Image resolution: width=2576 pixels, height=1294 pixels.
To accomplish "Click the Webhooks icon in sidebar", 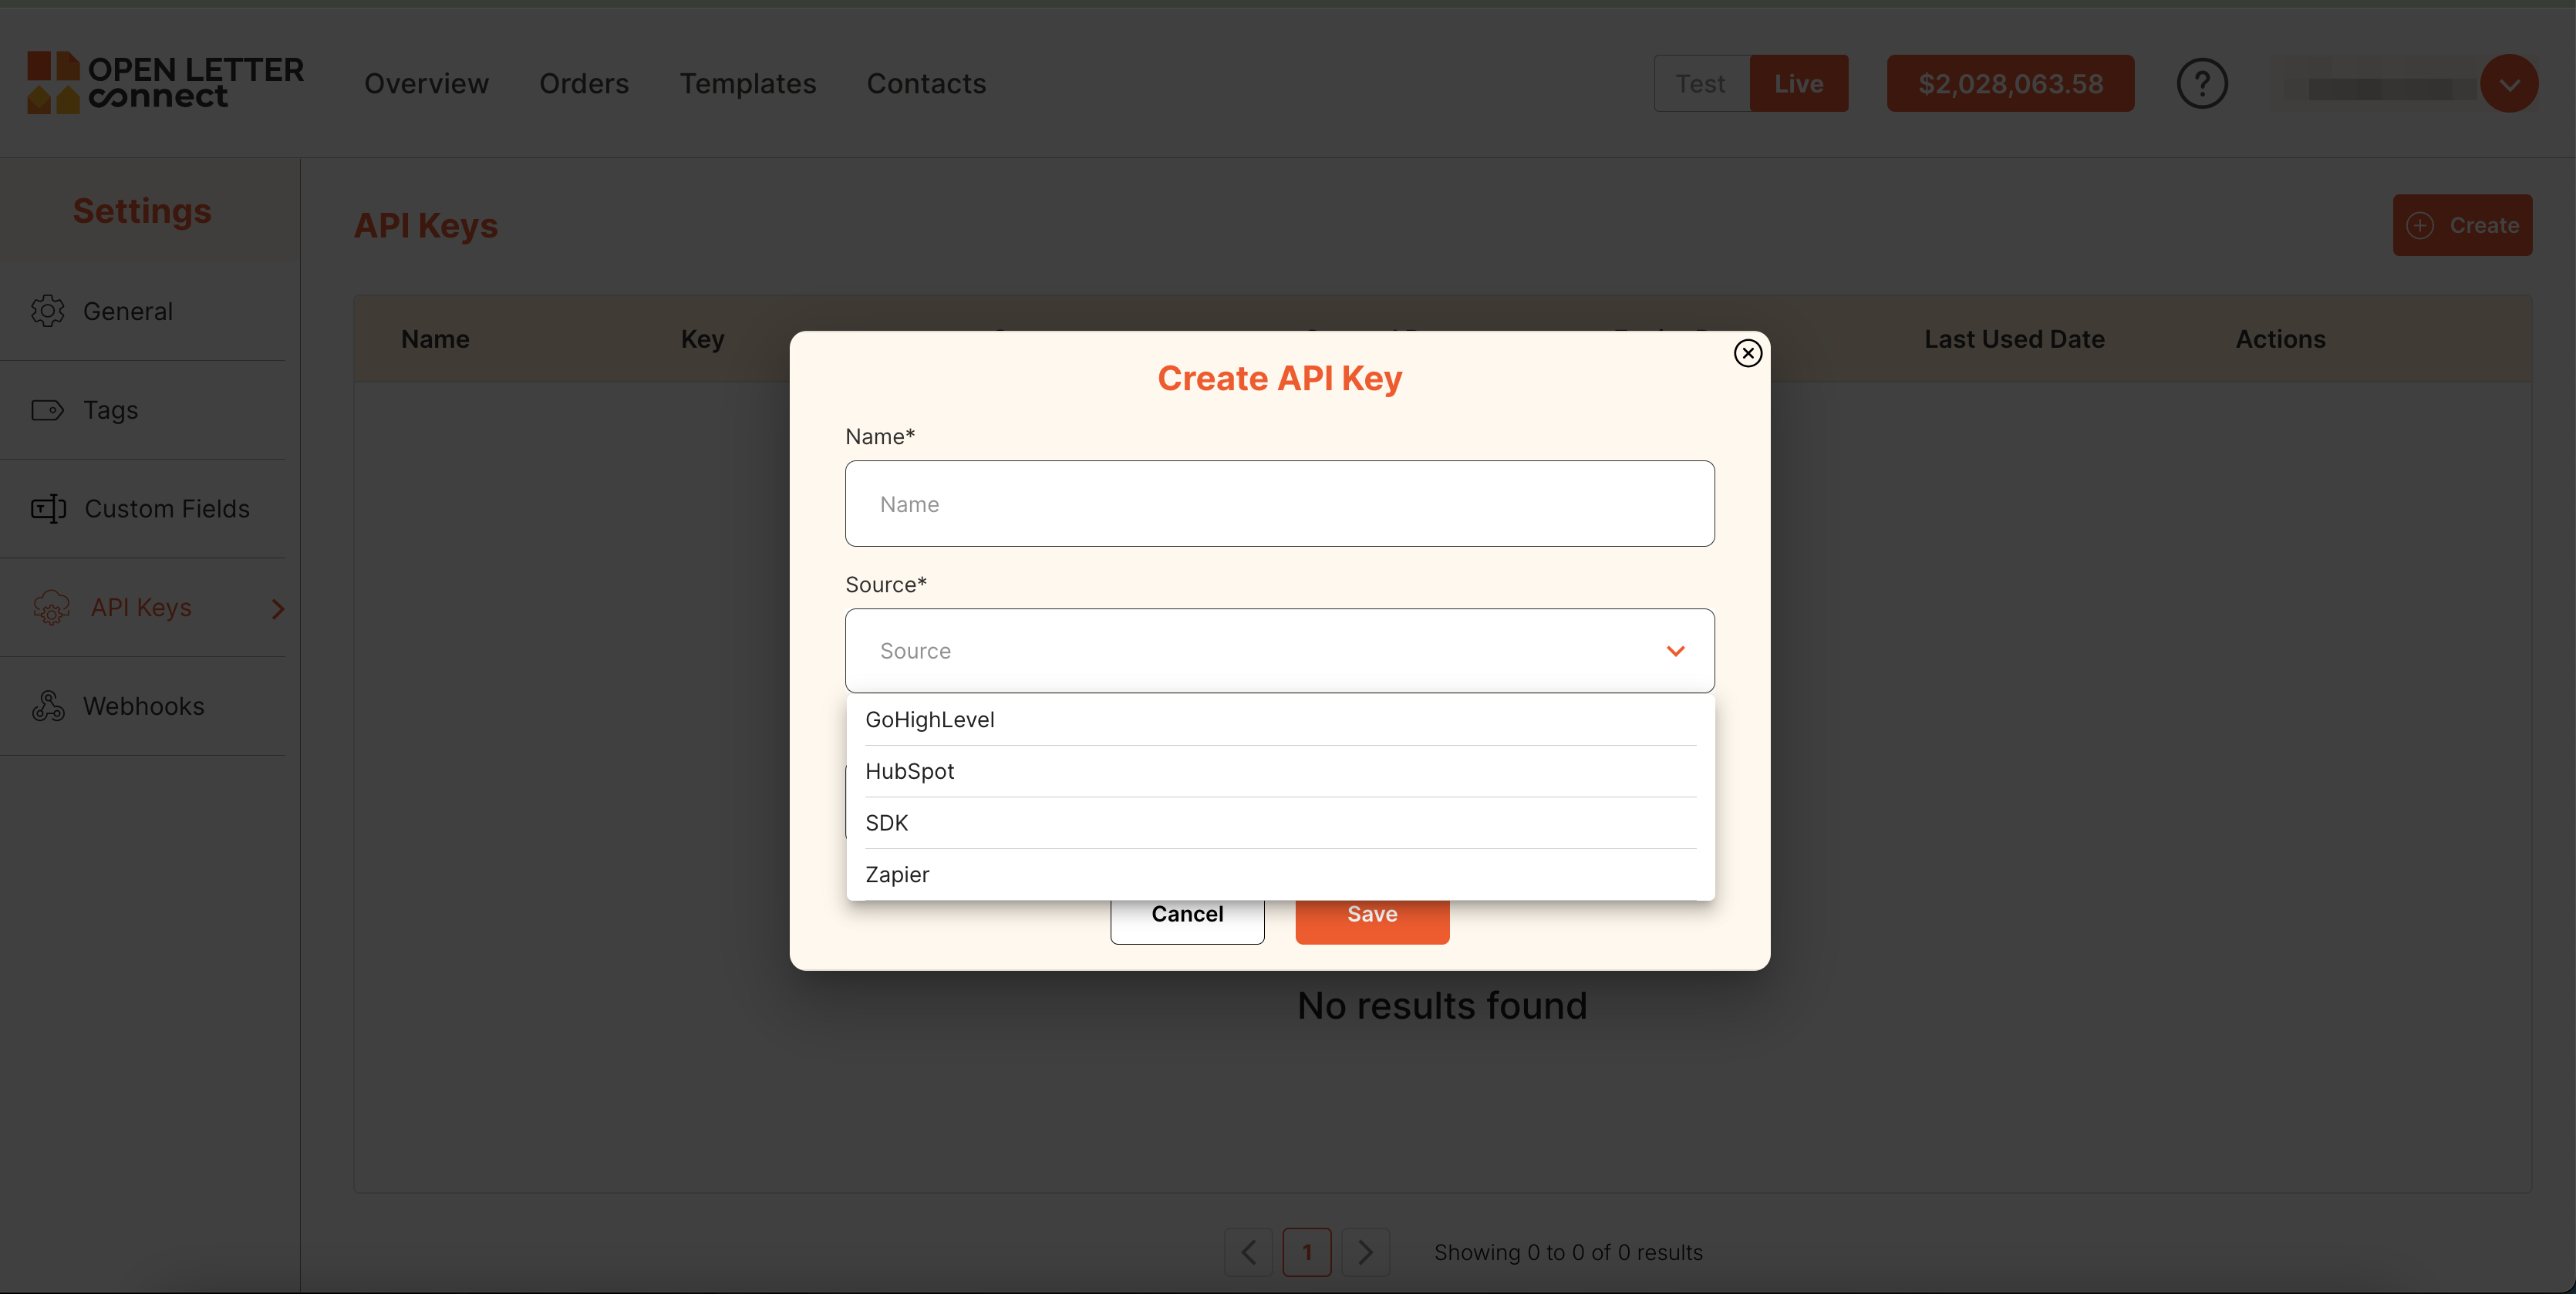I will [x=48, y=706].
